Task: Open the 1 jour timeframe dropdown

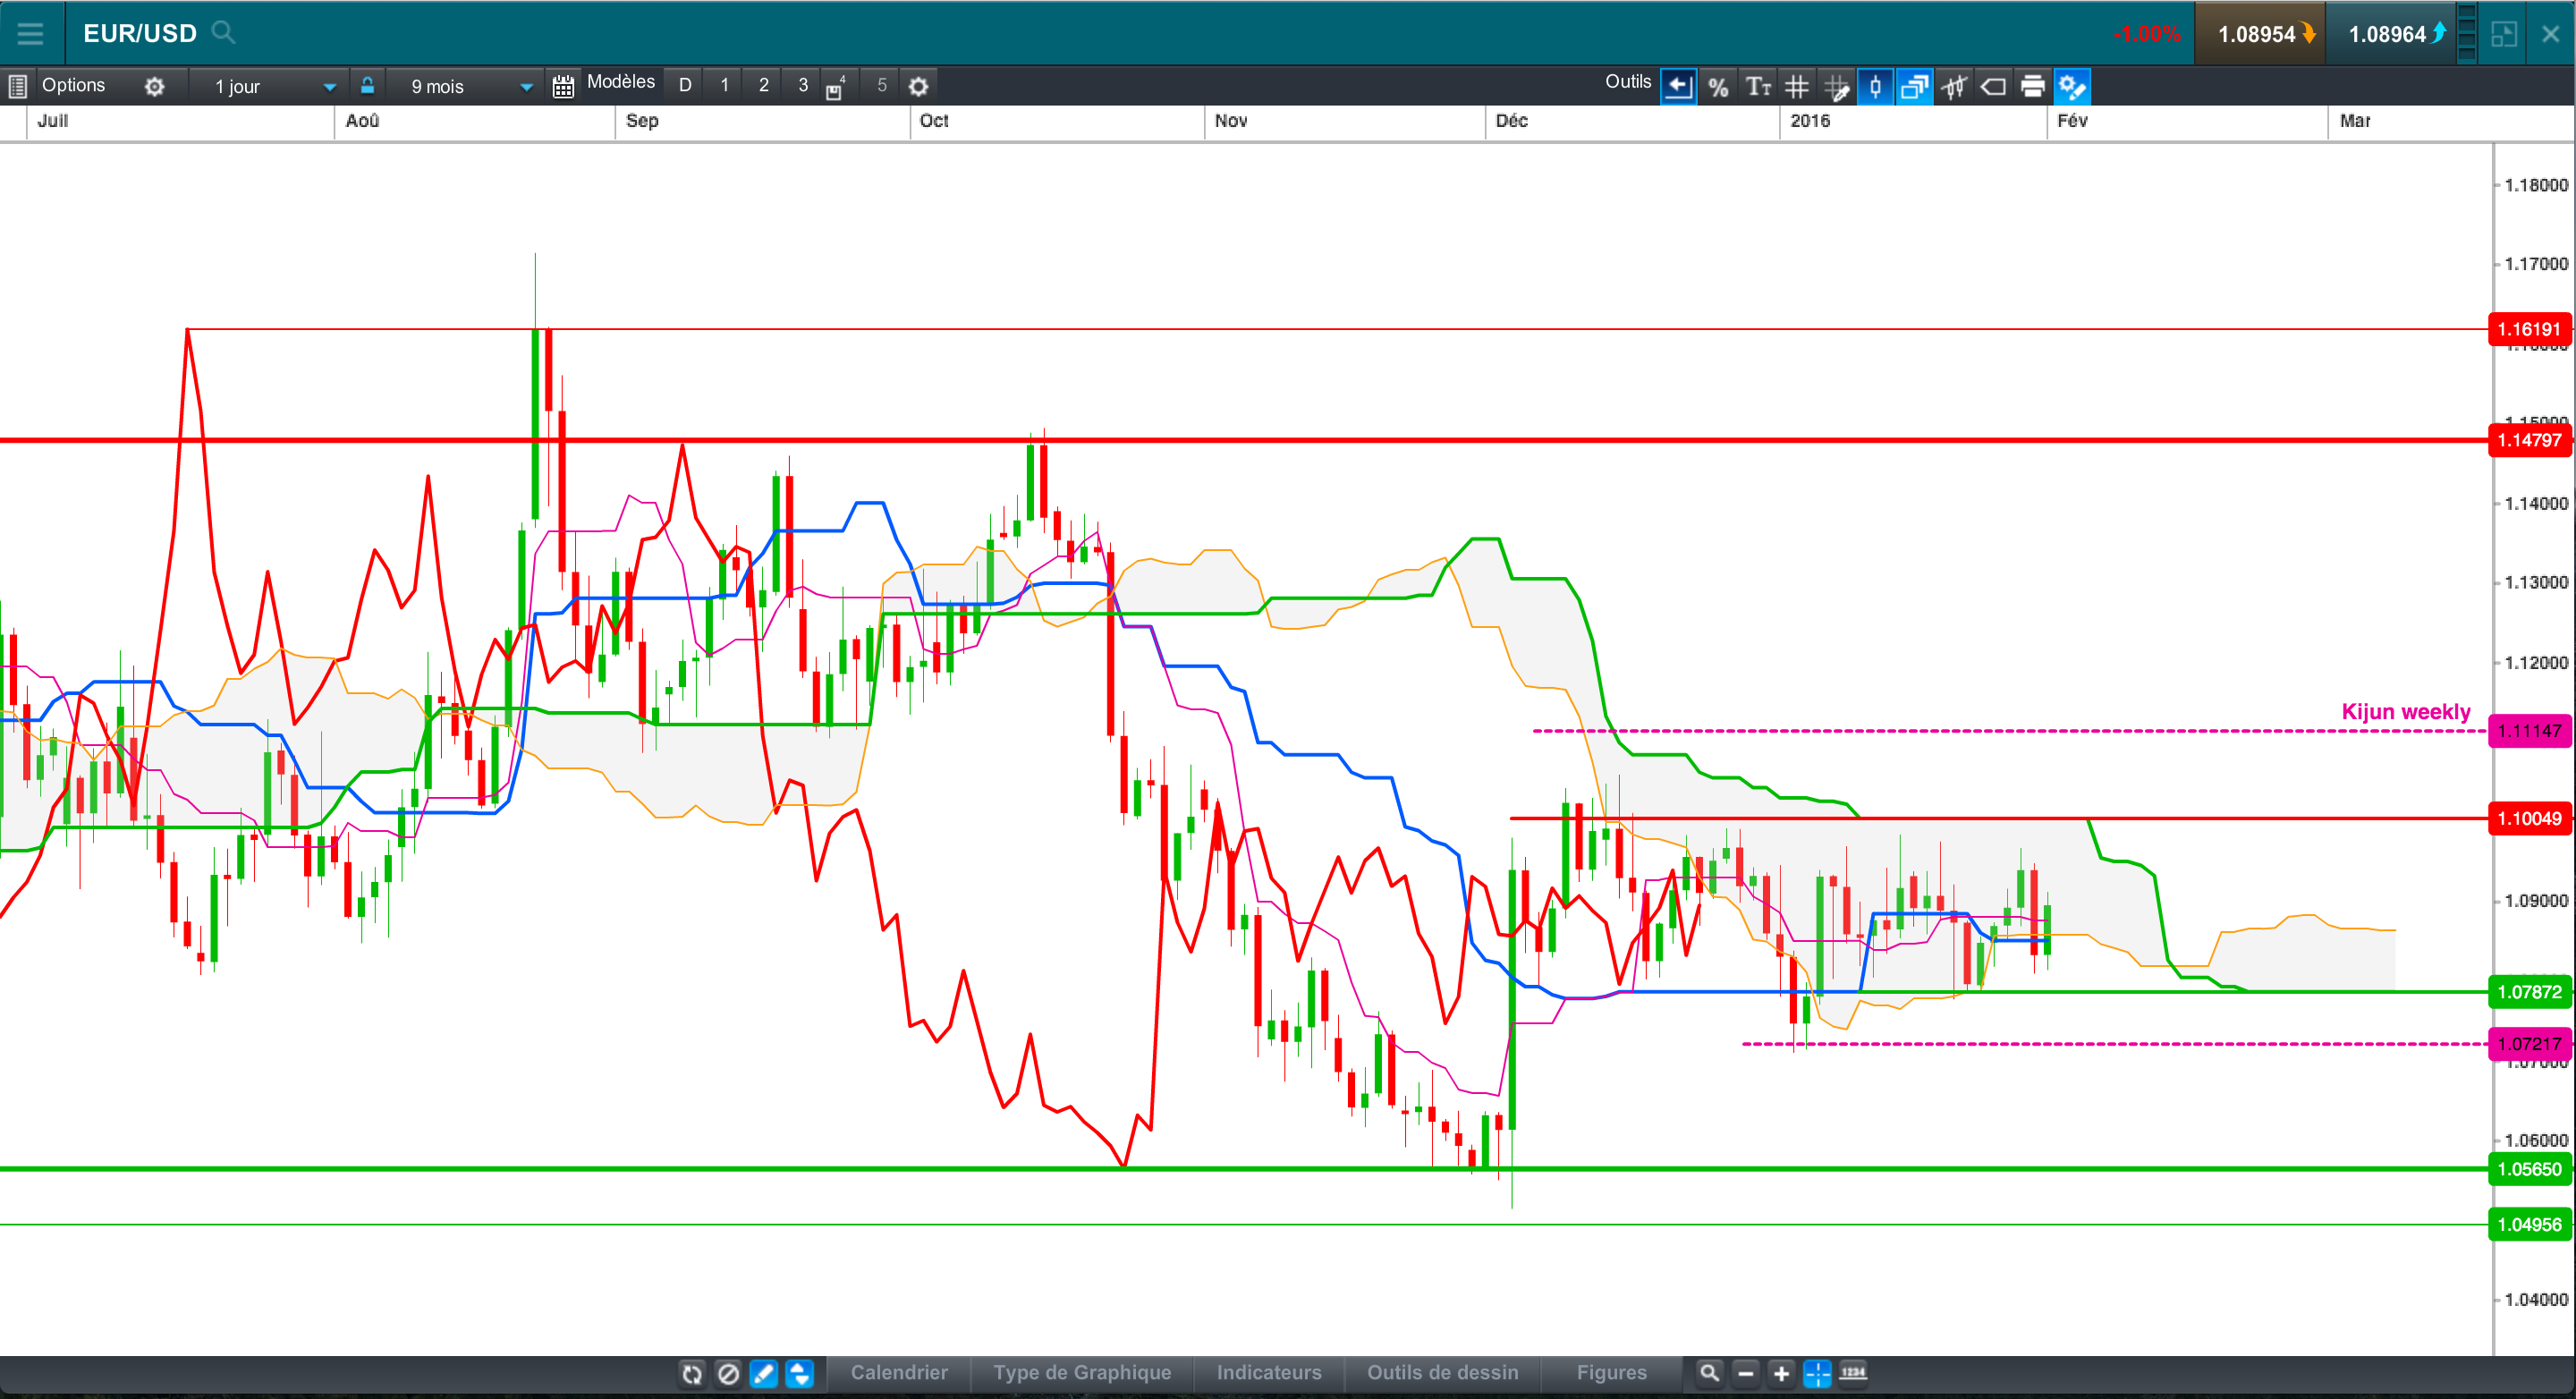Action: [x=274, y=87]
